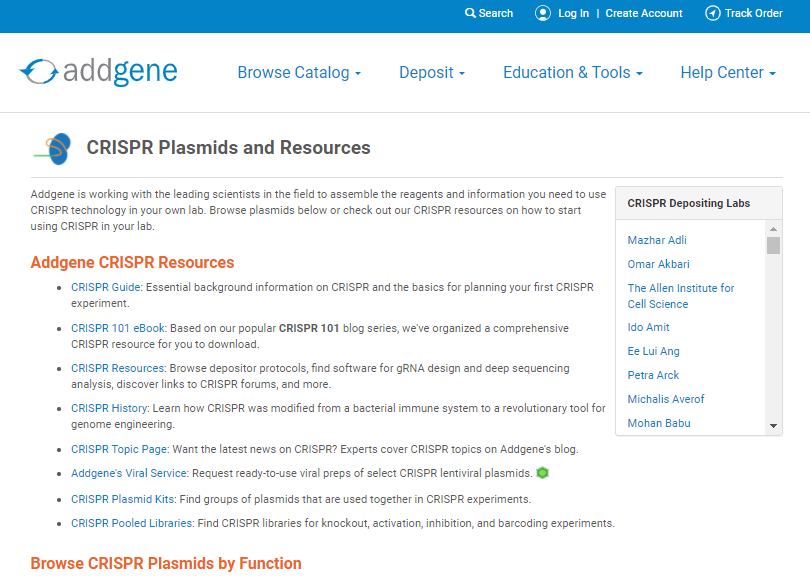Click Create Account link
The image size is (810, 578).
(644, 13)
